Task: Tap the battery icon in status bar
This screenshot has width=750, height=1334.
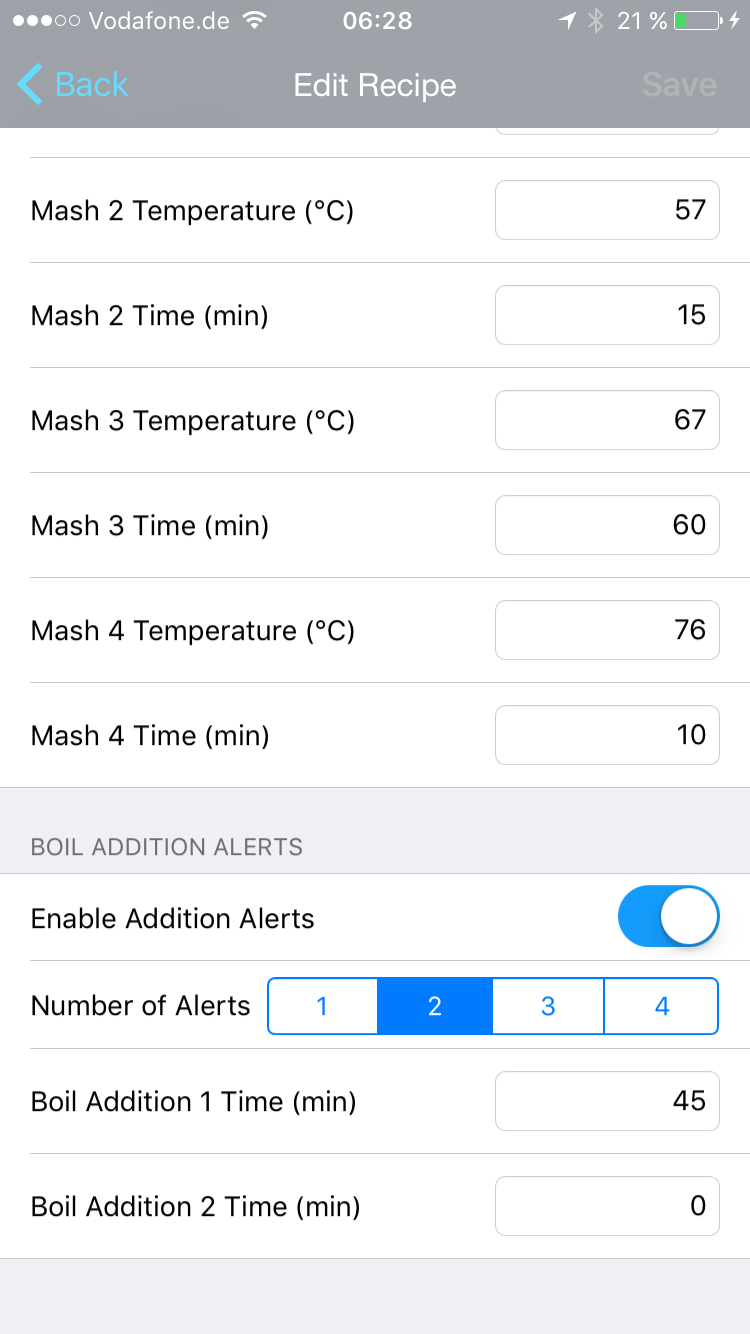Action: [x=698, y=20]
